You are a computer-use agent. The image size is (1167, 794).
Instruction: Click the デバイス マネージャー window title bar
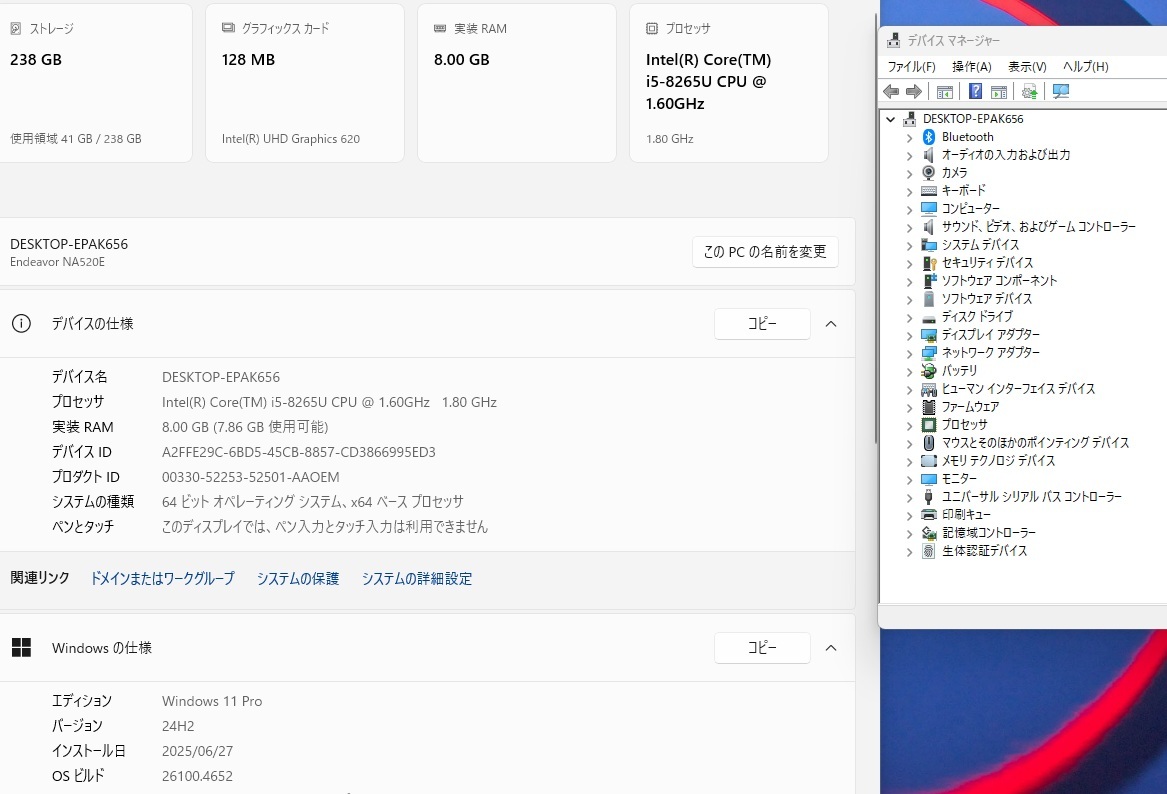click(1023, 40)
